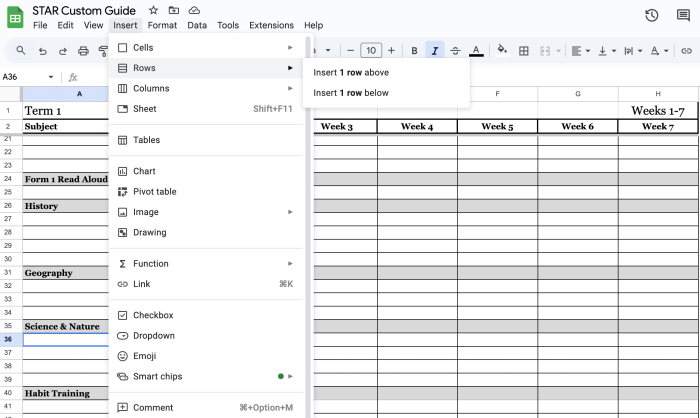
Task: Insert a Checkbox from the menu
Action: pyautogui.click(x=153, y=315)
